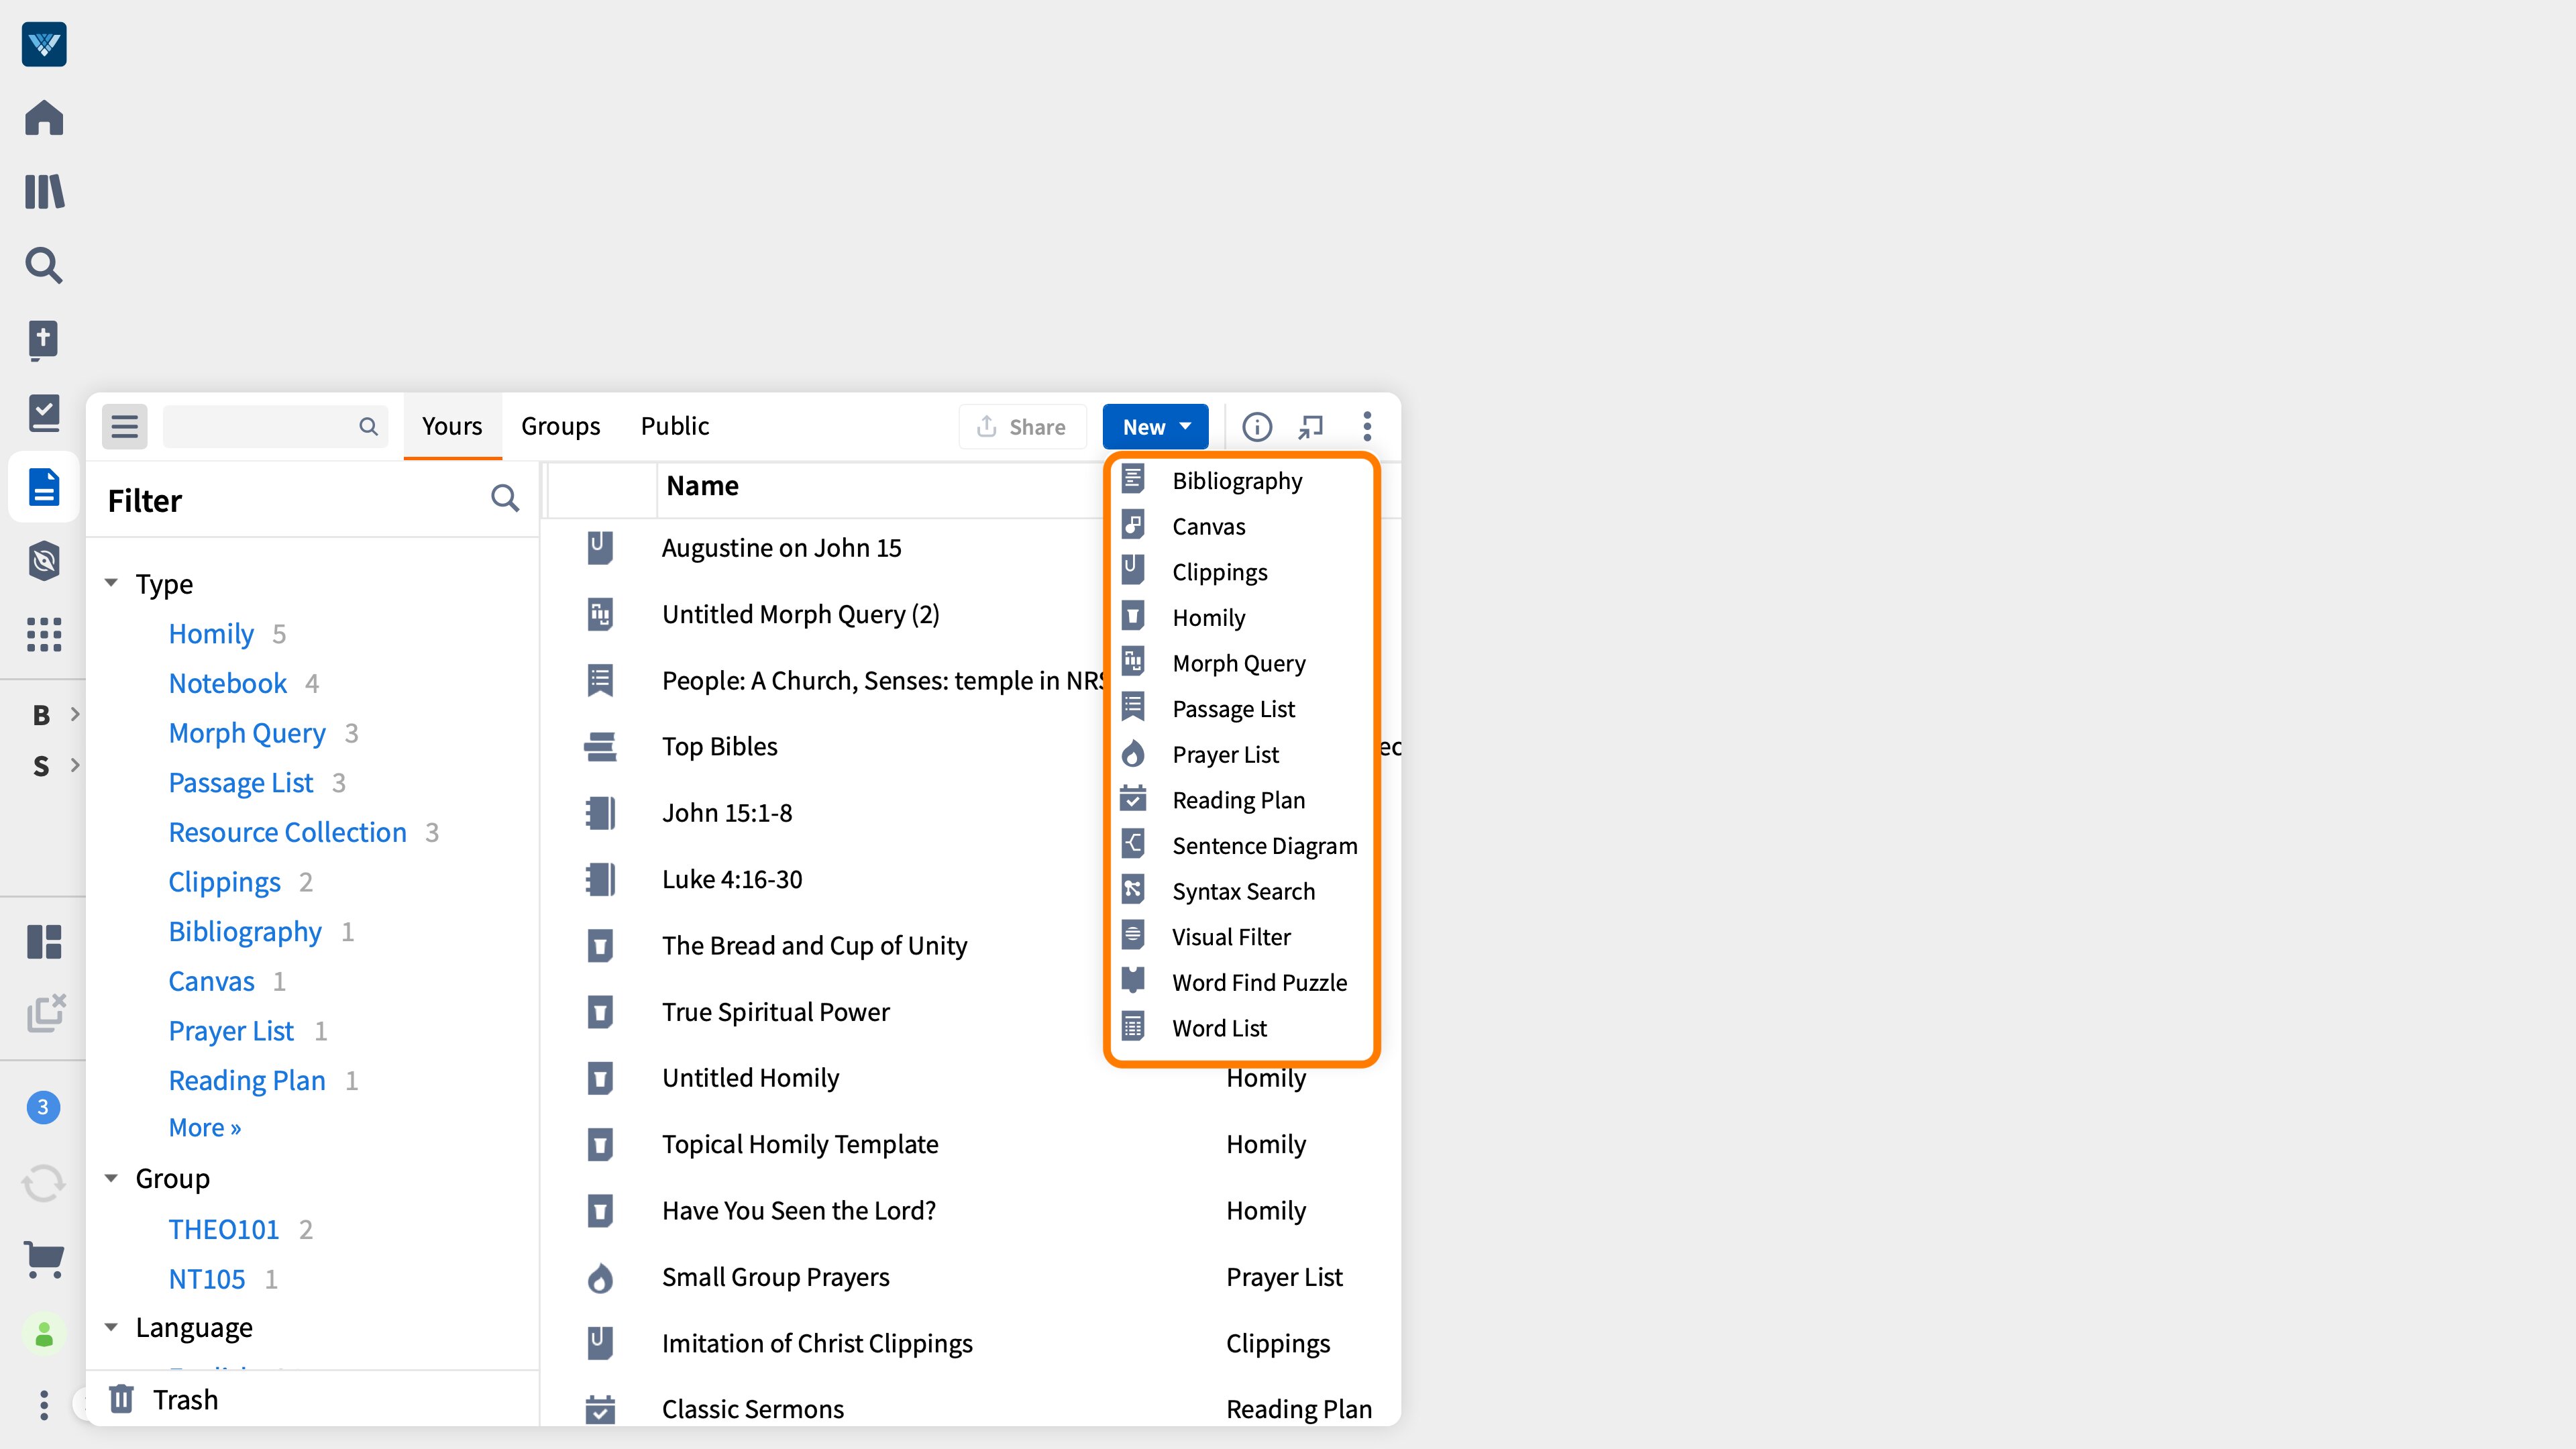Image resolution: width=2576 pixels, height=1449 pixels.
Task: Switch to the Groups tab
Action: (x=560, y=426)
